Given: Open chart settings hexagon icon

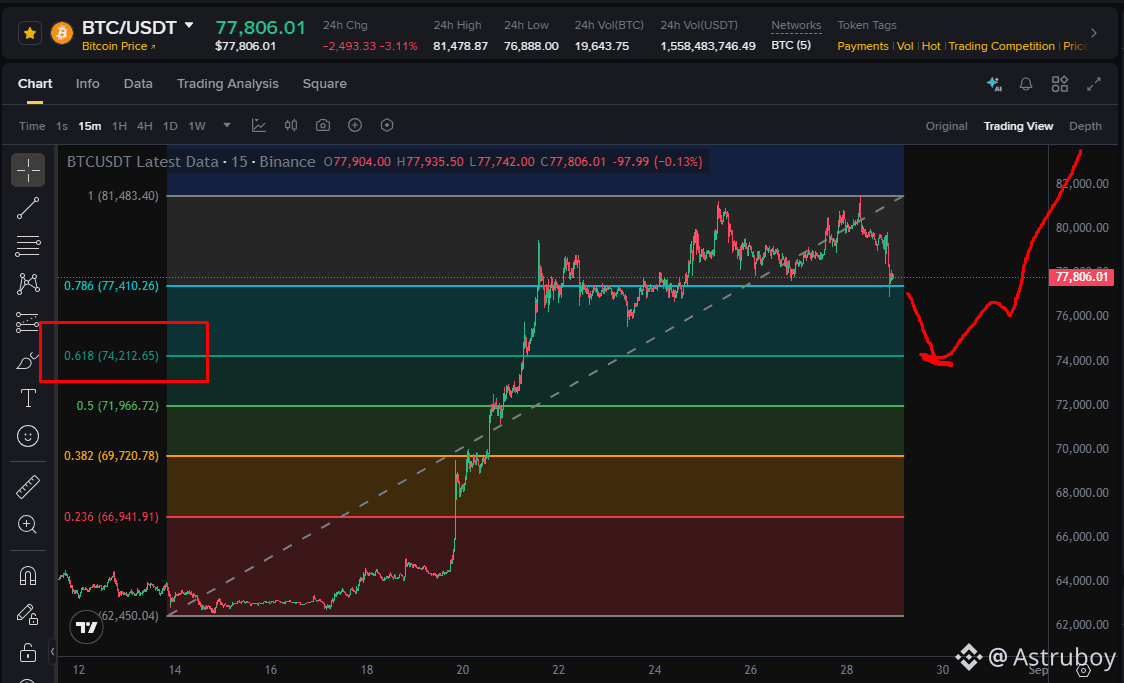Looking at the screenshot, I should pyautogui.click(x=387, y=125).
